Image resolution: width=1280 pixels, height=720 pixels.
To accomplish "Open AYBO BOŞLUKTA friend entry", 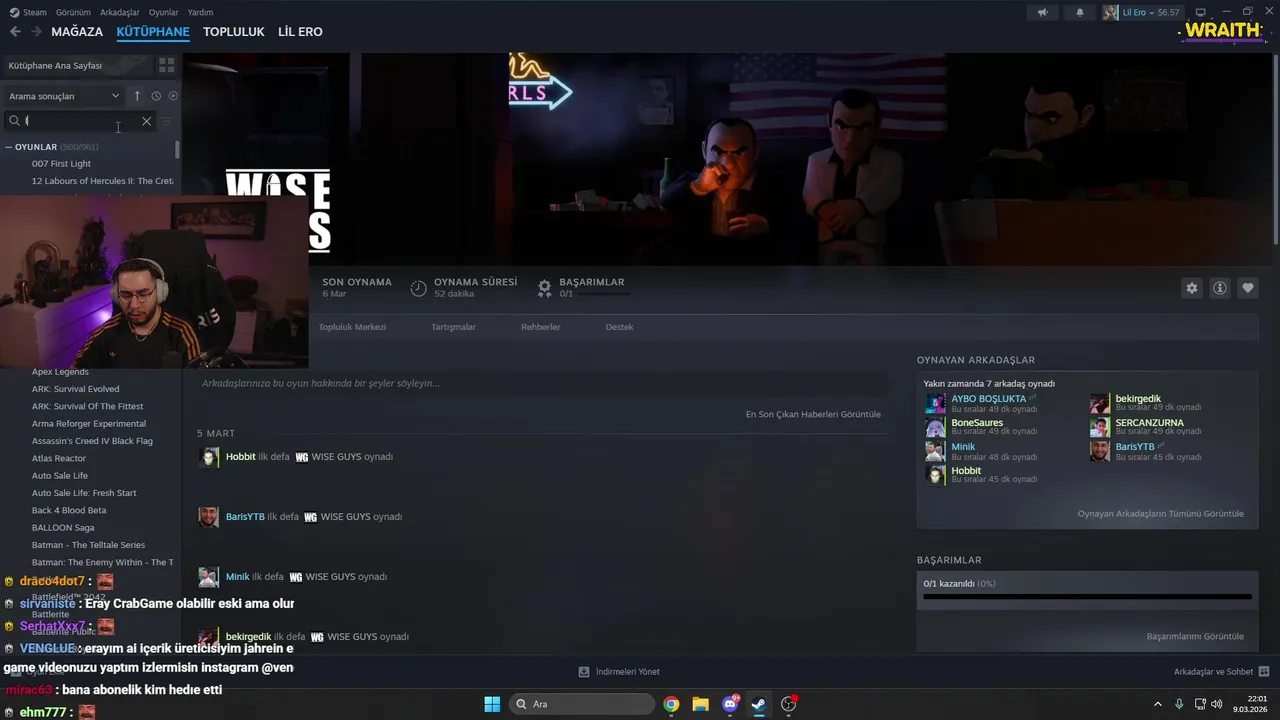I will pos(988,399).
